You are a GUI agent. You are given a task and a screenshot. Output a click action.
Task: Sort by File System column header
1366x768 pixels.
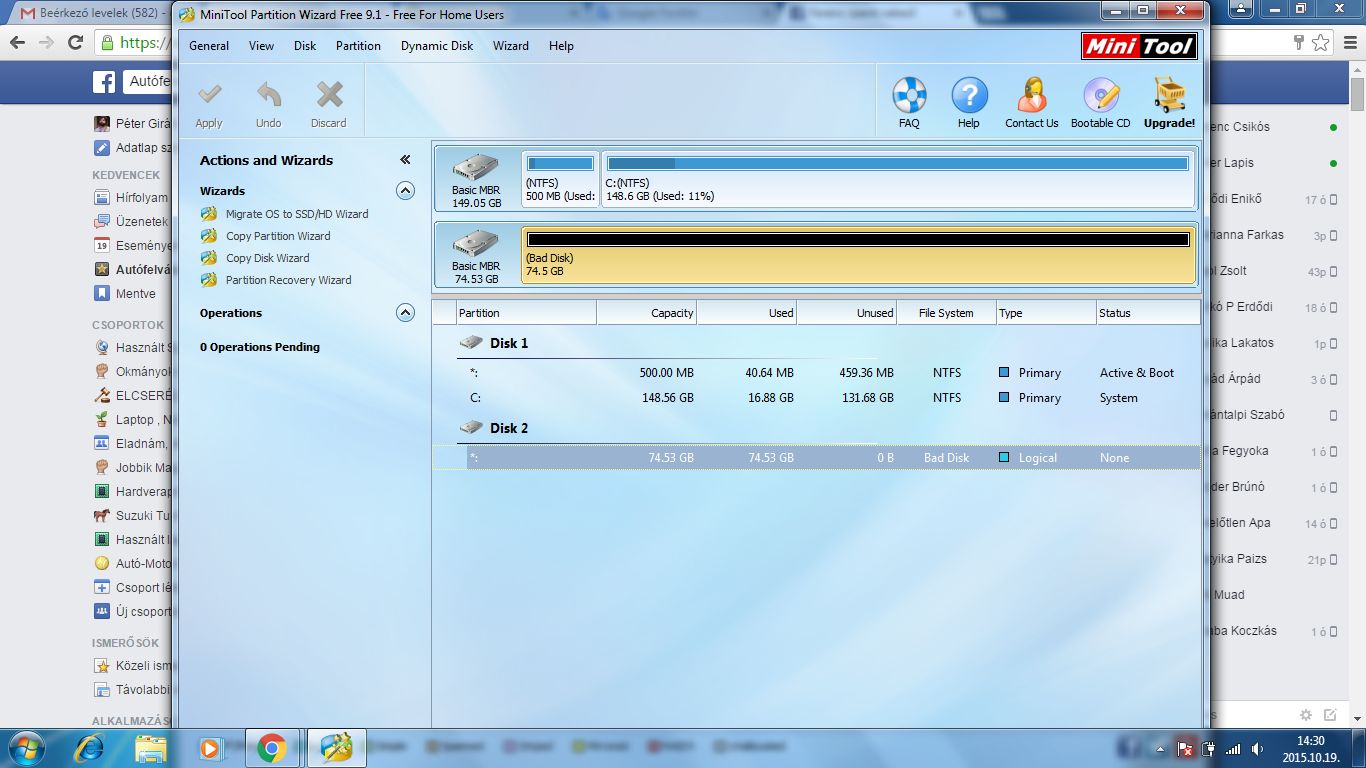point(947,313)
